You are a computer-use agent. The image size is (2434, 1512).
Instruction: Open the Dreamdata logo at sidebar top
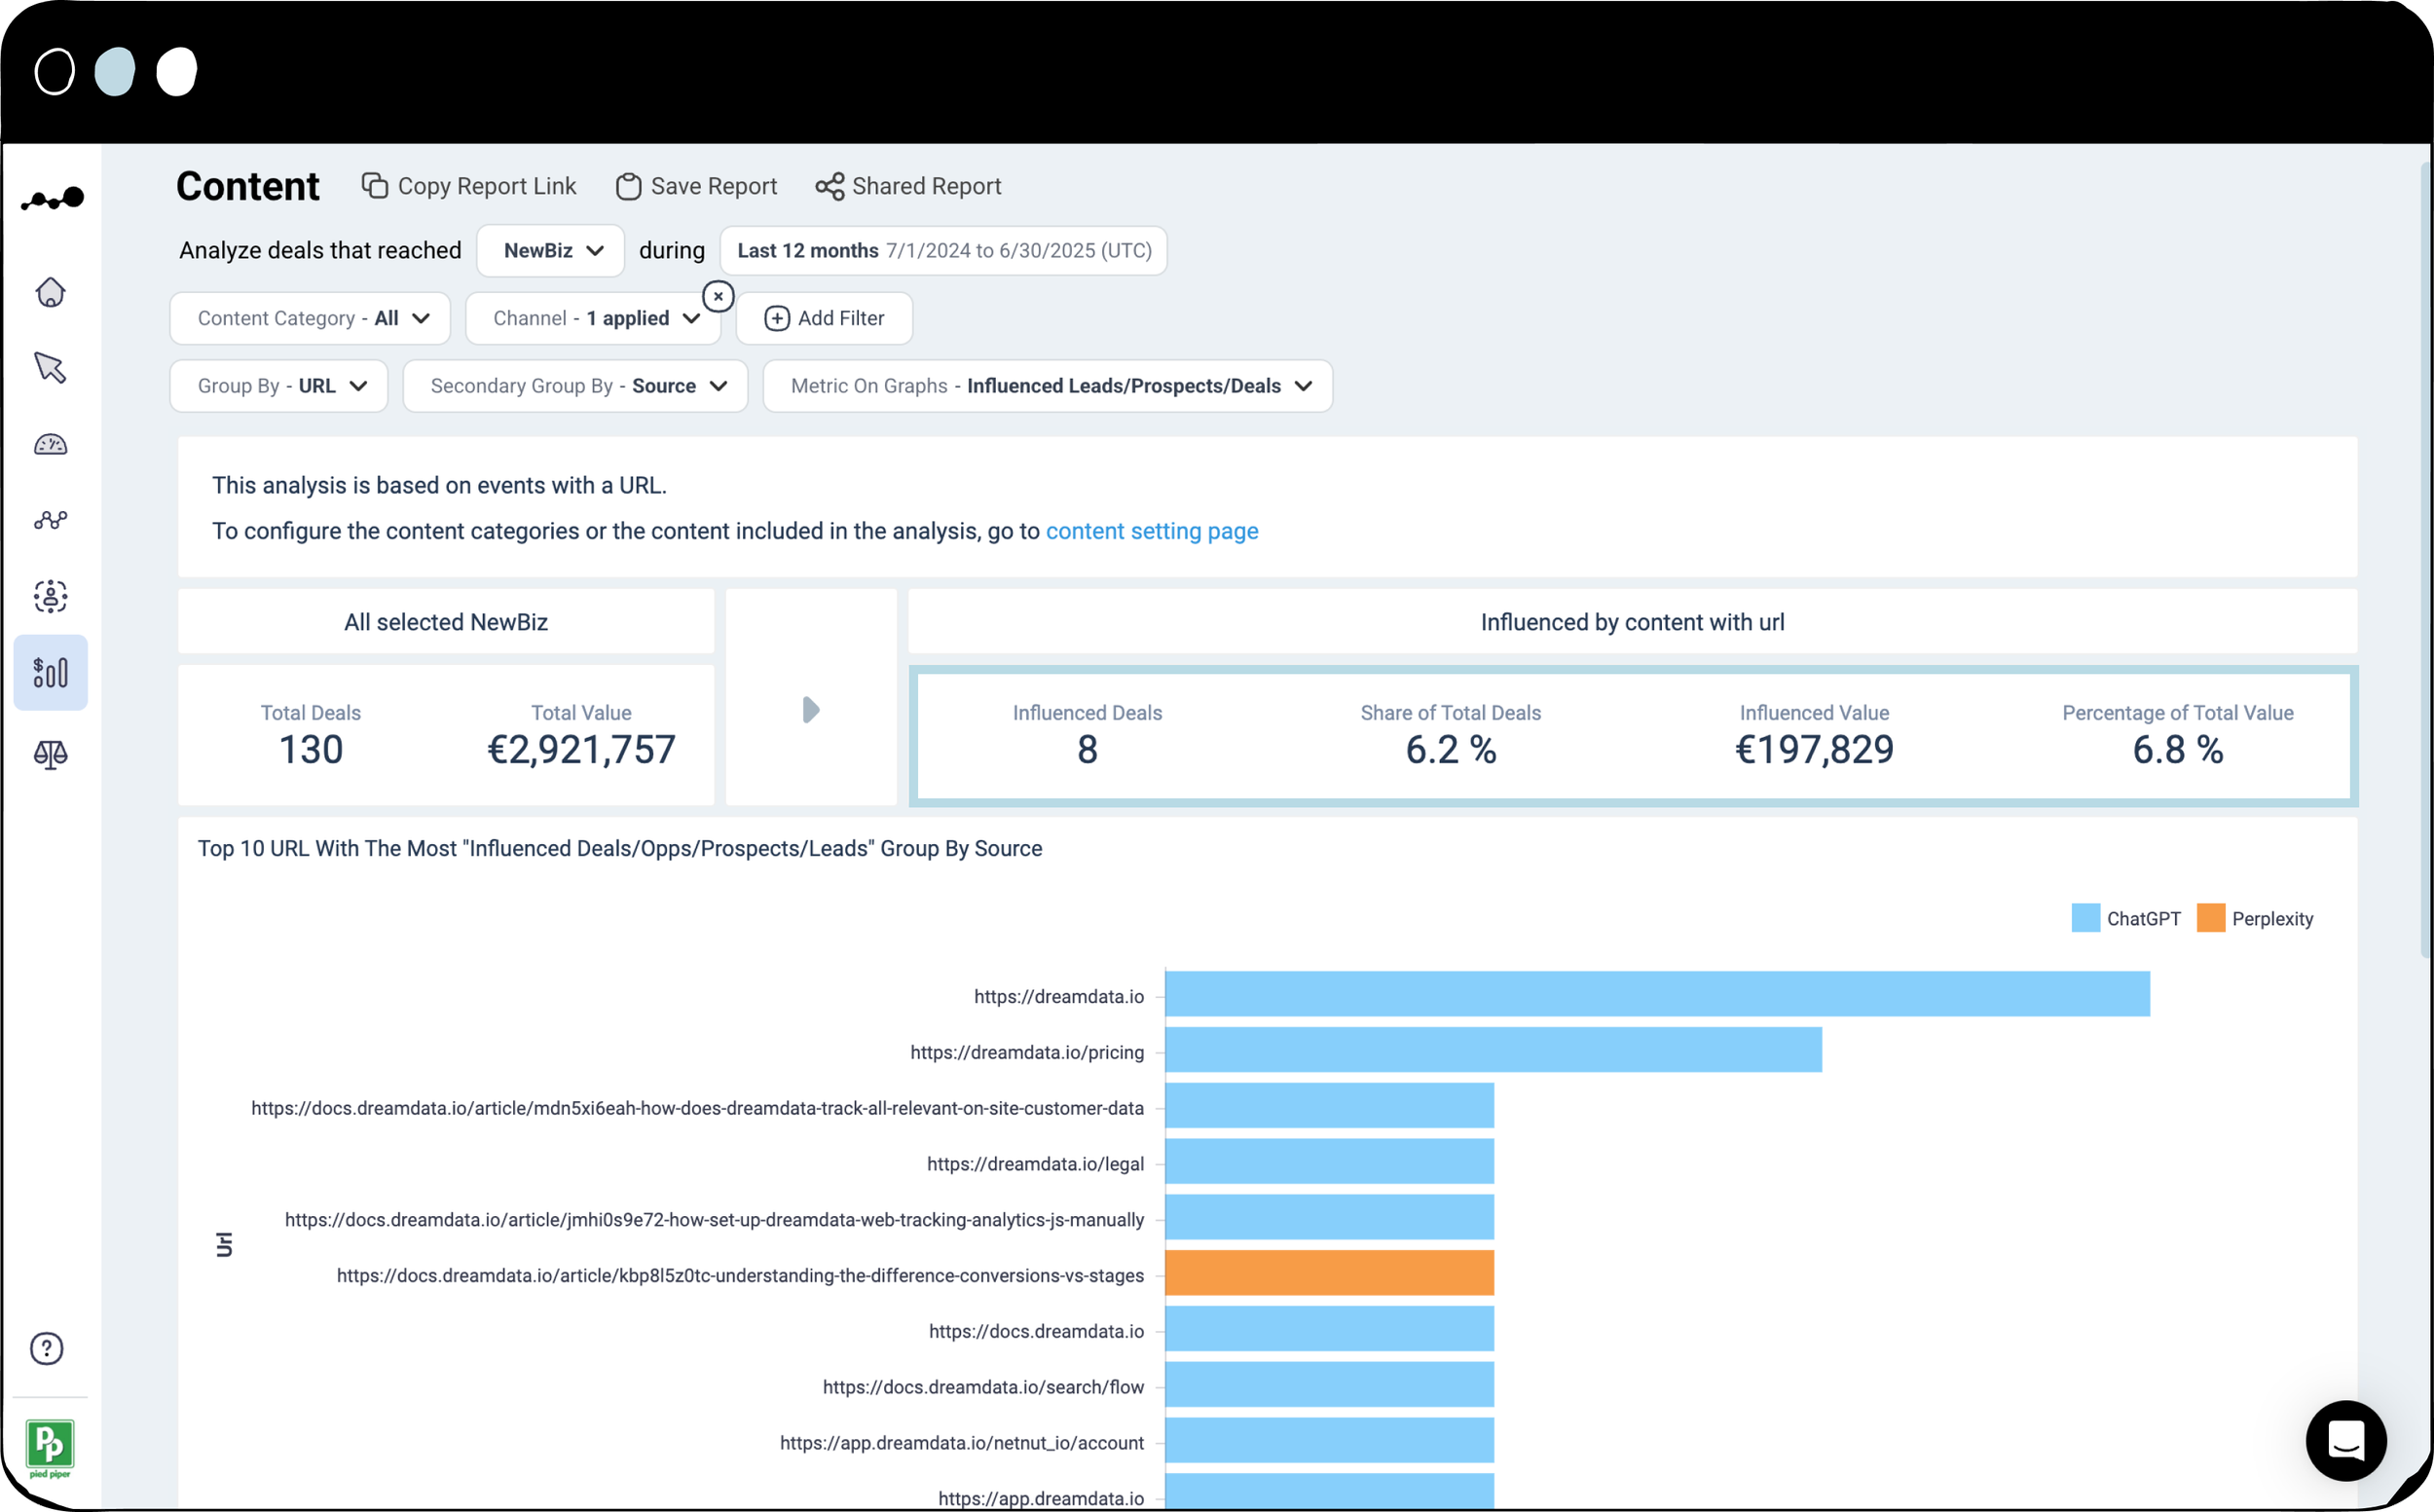click(52, 199)
